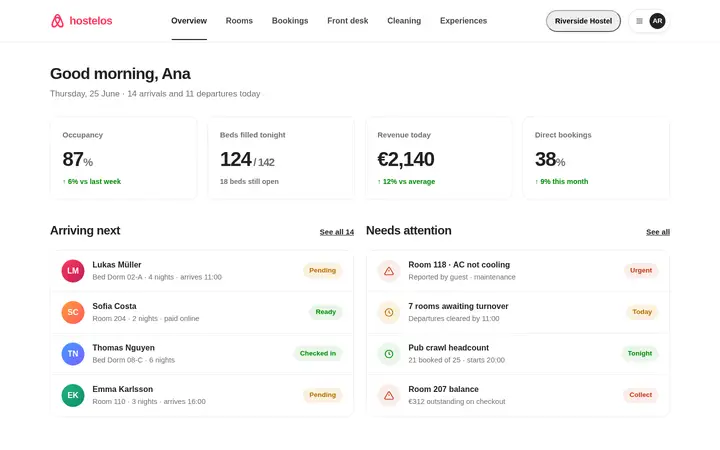Click the '124 / 142' beds value

pyautogui.click(x=247, y=160)
